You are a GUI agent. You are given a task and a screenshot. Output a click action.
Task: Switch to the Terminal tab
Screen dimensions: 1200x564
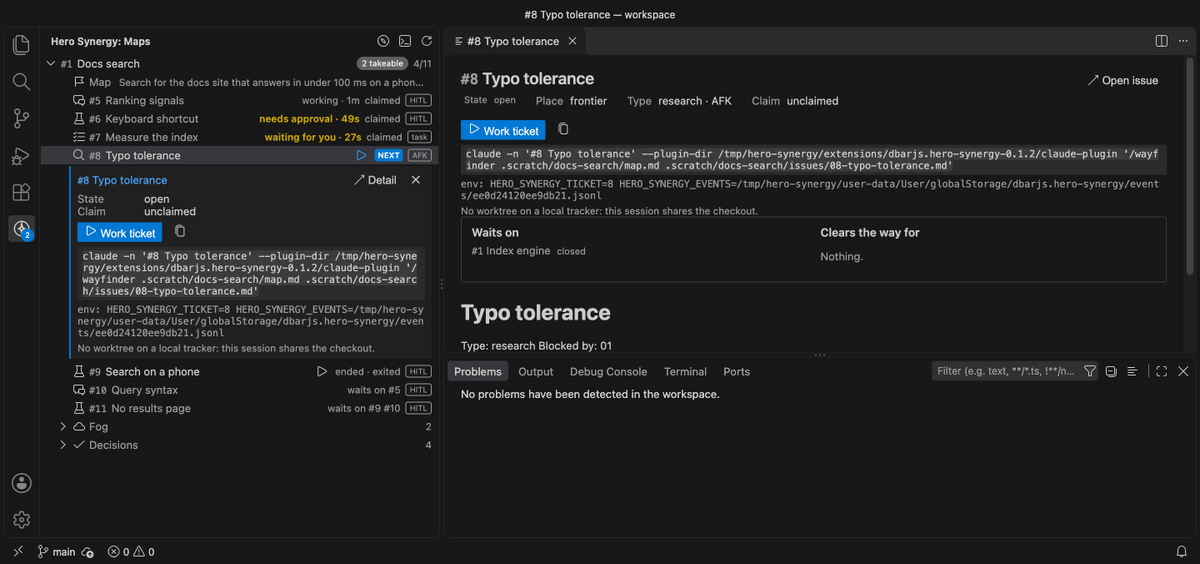click(x=685, y=371)
